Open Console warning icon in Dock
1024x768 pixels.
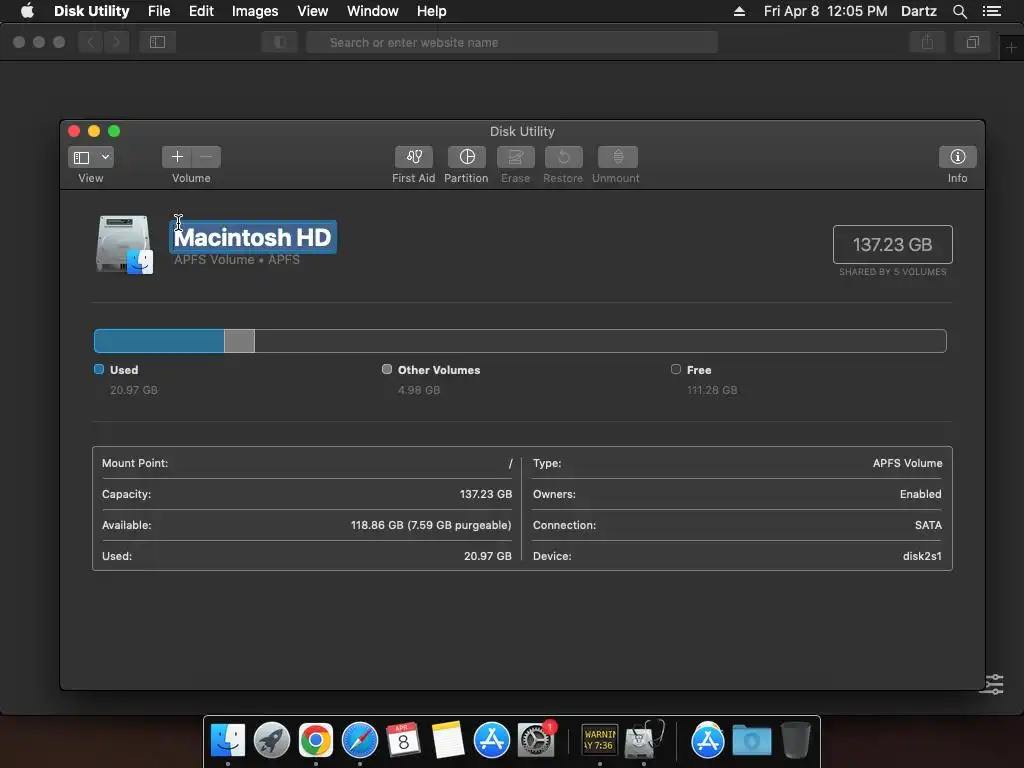click(600, 741)
